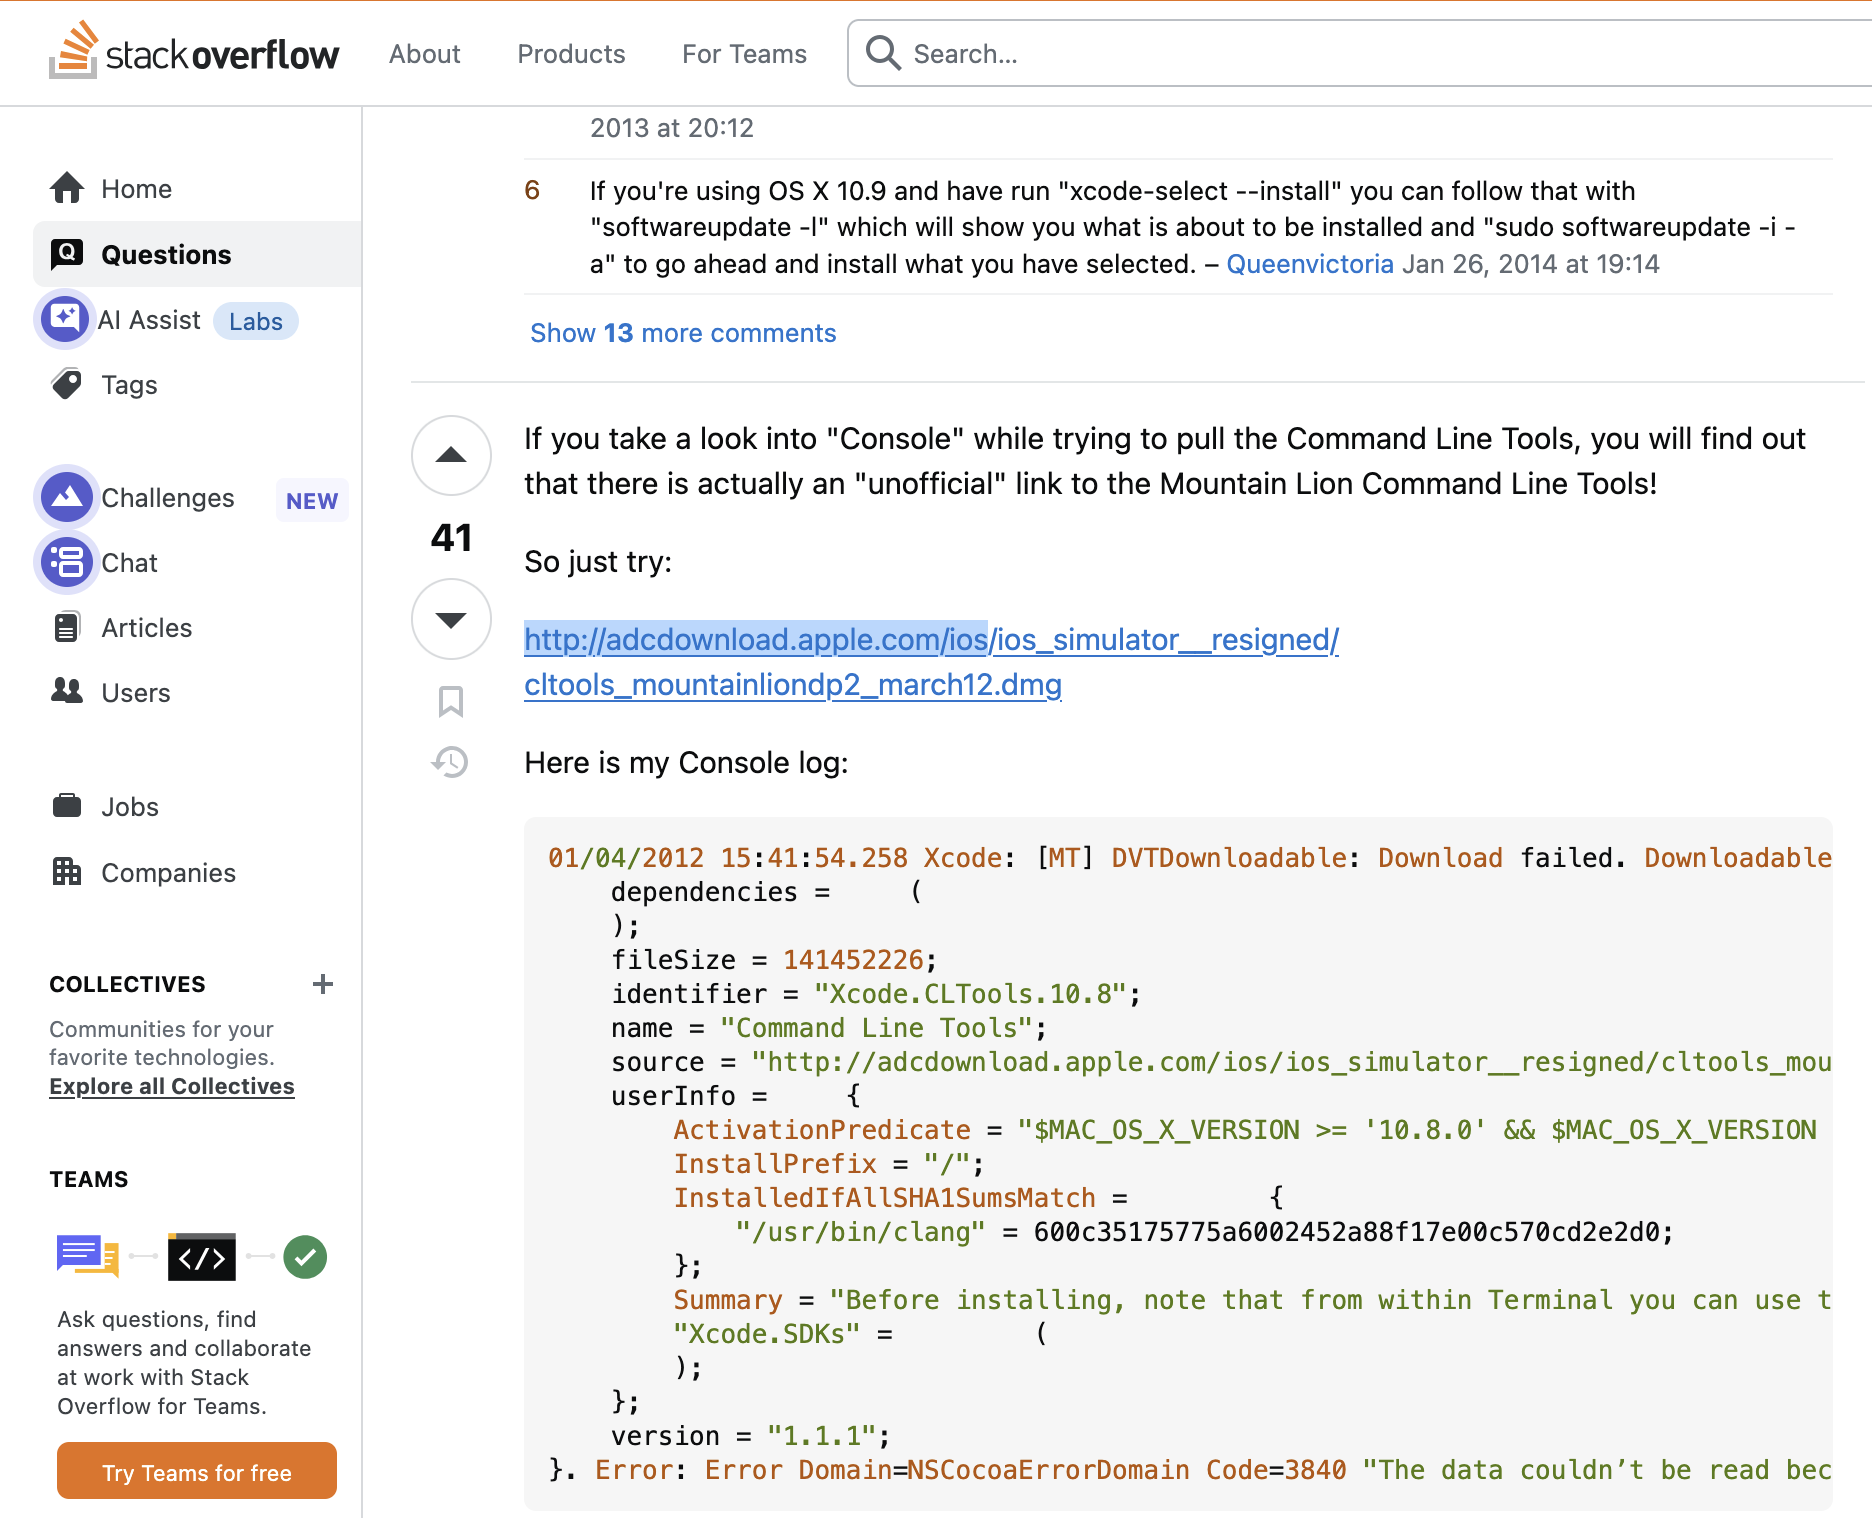Click the COLLECTIVES heading
The width and height of the screenshot is (1872, 1518).
tap(128, 984)
